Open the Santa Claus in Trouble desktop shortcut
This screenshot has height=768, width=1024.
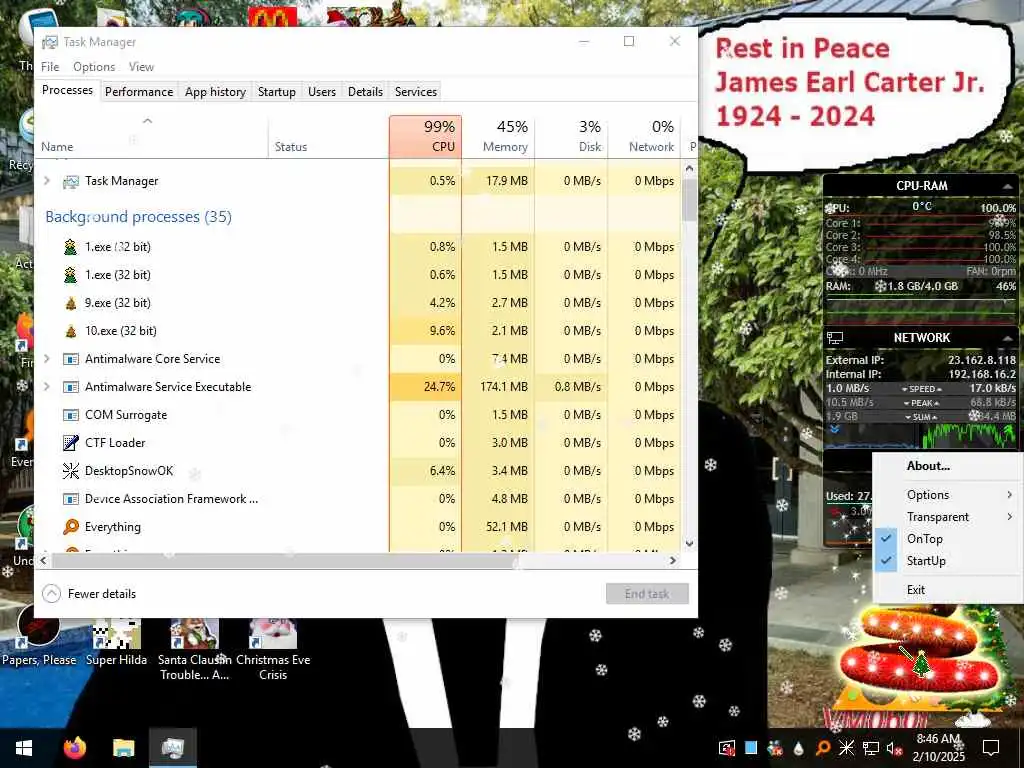tap(194, 650)
